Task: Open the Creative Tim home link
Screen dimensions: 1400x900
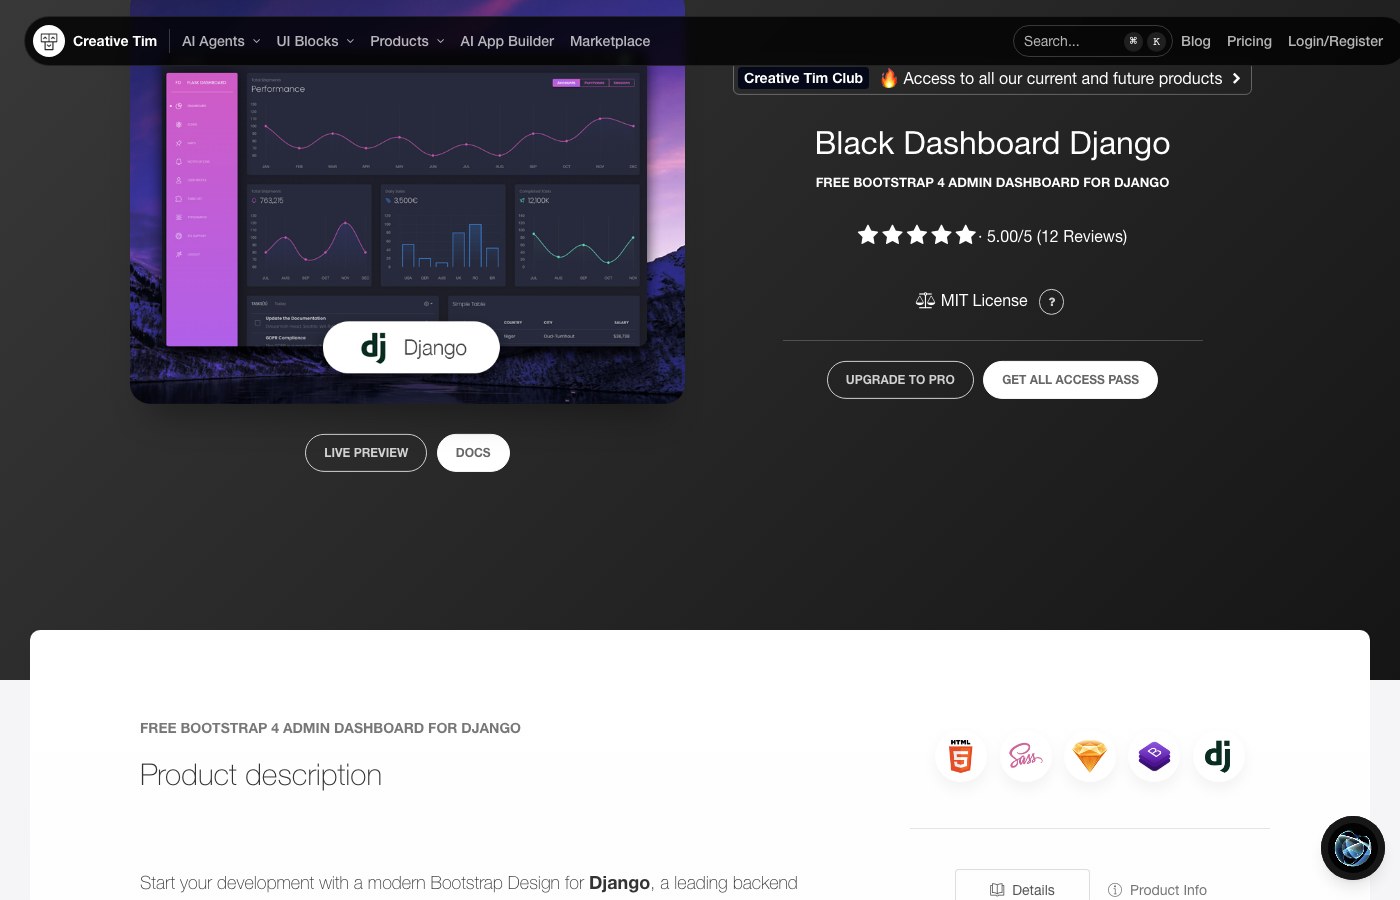Action: (x=115, y=41)
